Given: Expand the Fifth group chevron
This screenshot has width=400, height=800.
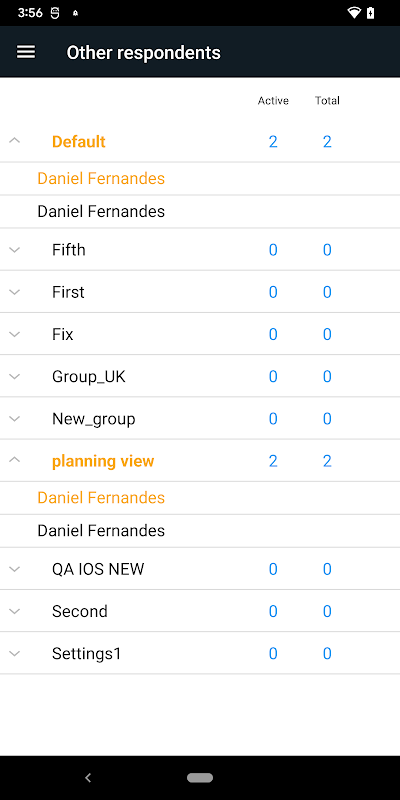Looking at the screenshot, I should 15,249.
